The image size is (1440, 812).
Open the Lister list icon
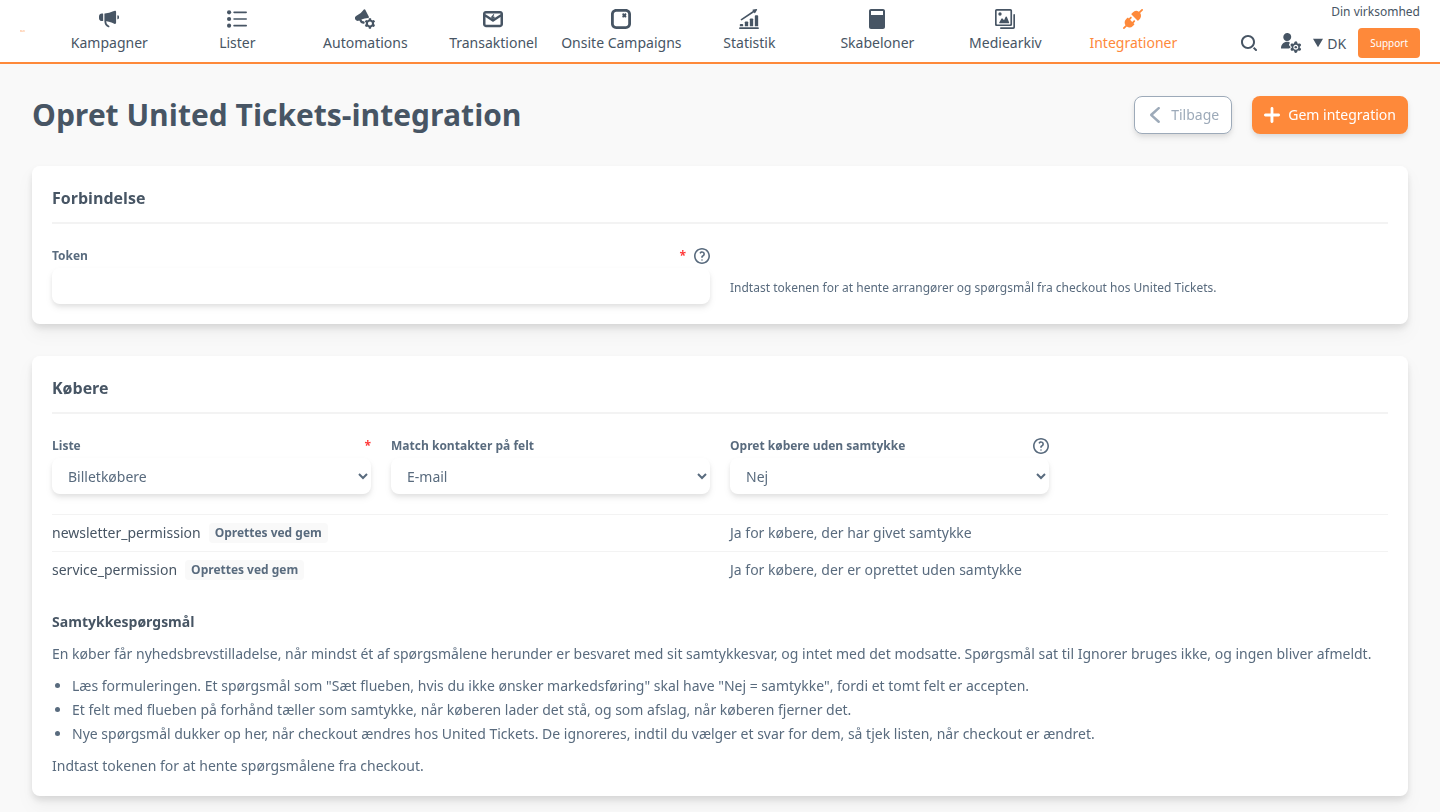[x=237, y=19]
